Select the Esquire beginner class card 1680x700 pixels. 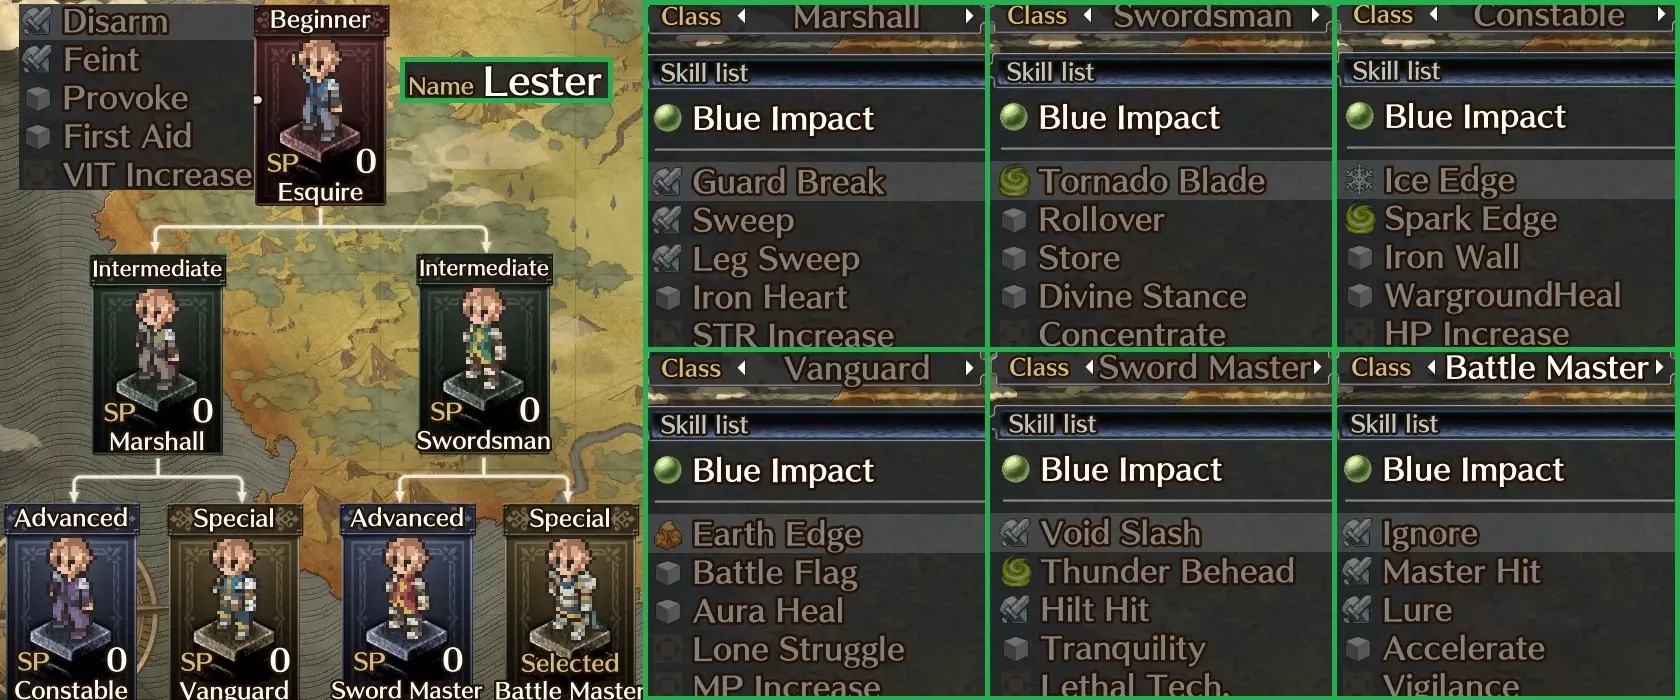click(320, 106)
